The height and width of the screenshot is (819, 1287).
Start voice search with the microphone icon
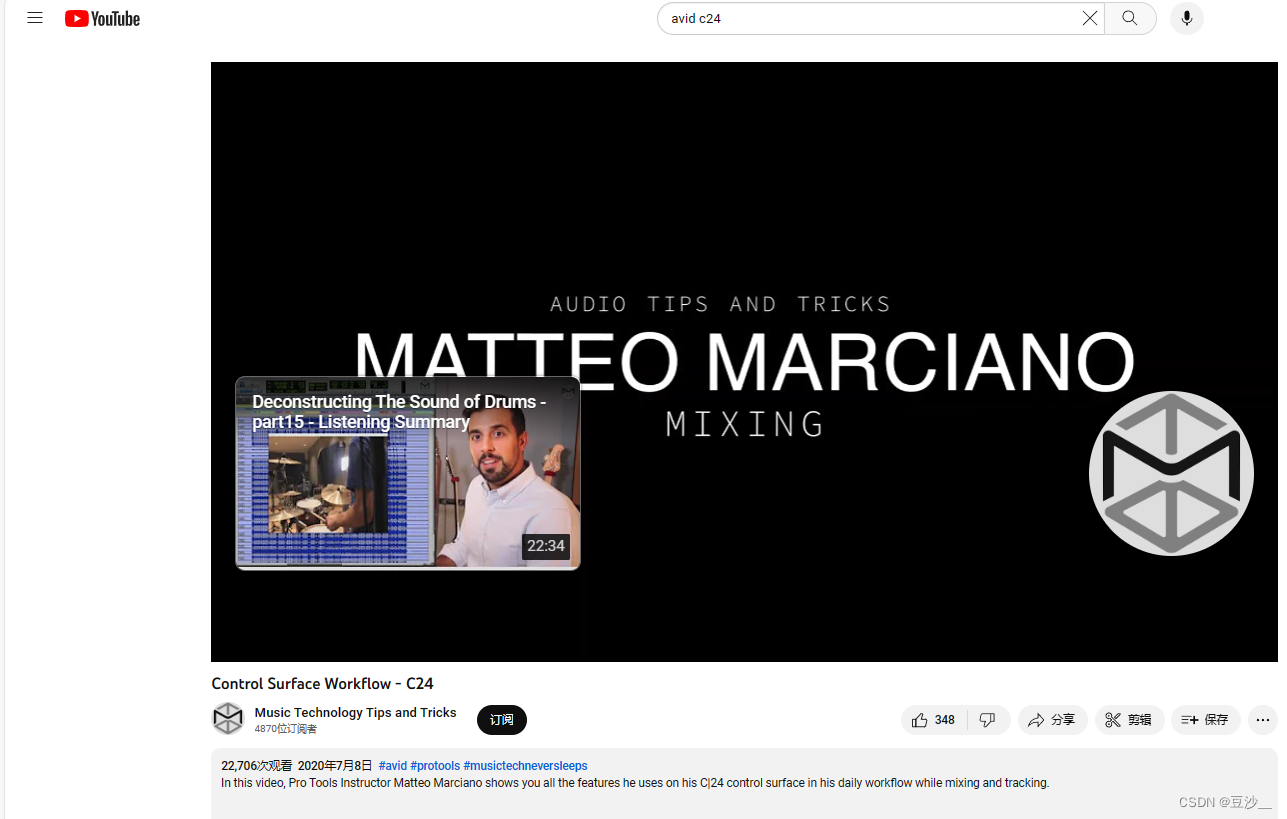coord(1187,18)
